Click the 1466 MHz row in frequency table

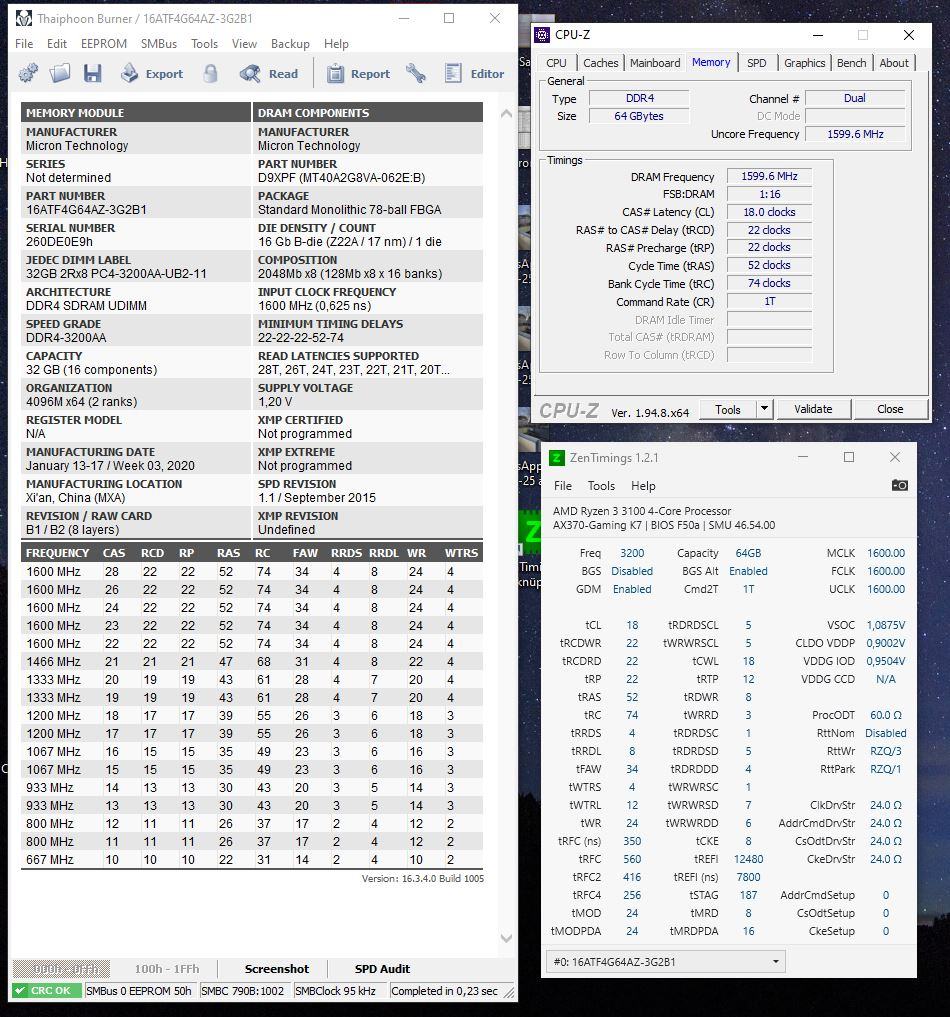coord(252,662)
